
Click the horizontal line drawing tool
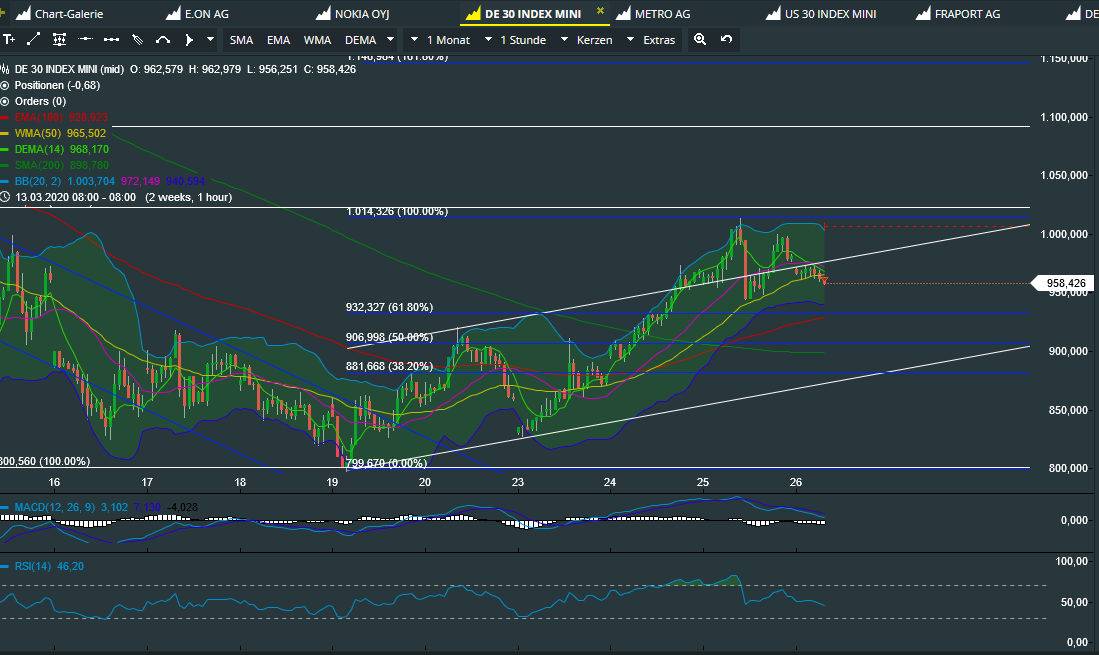86,40
